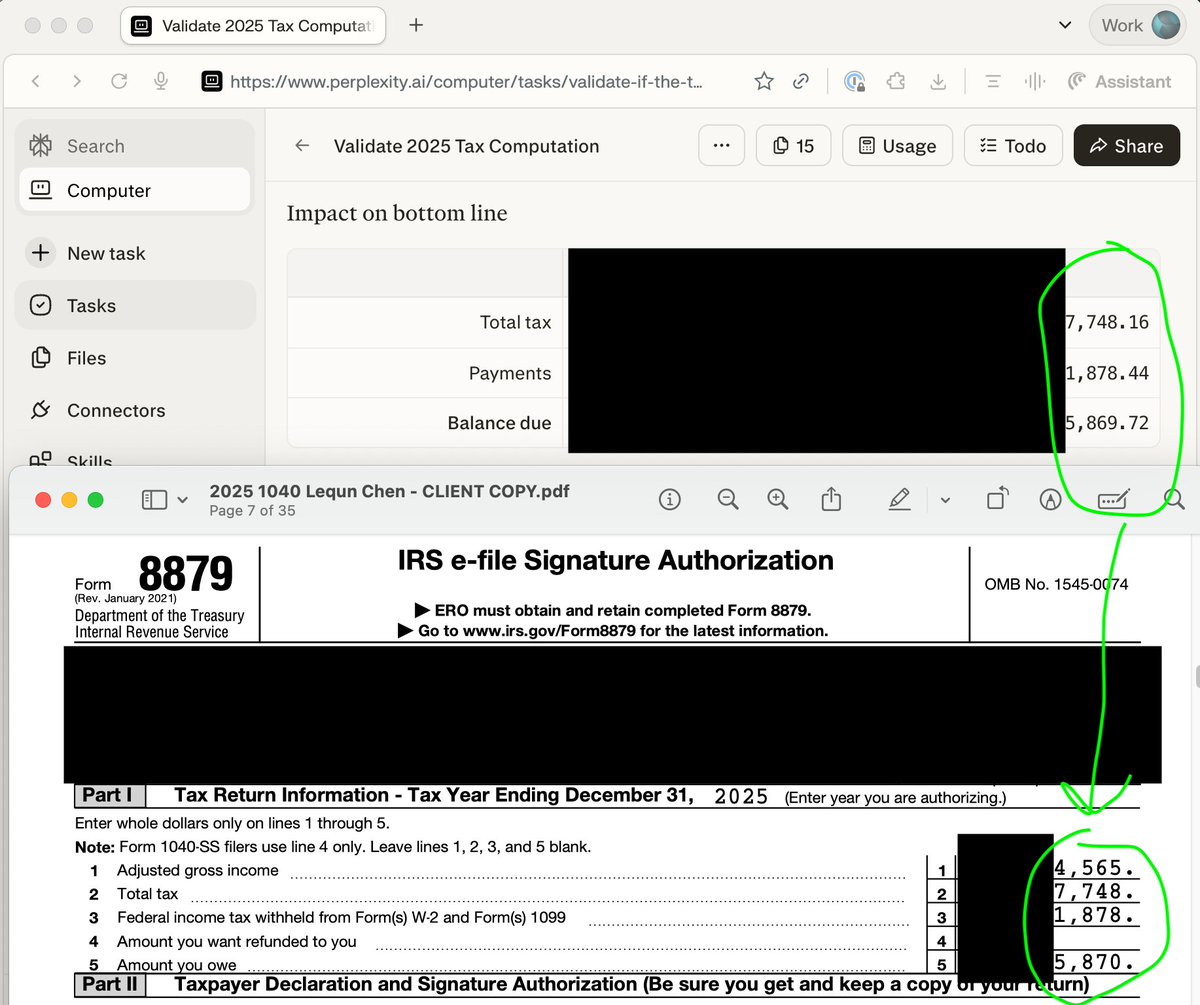
Task: Expand the tab list chevron
Action: (x=1065, y=25)
